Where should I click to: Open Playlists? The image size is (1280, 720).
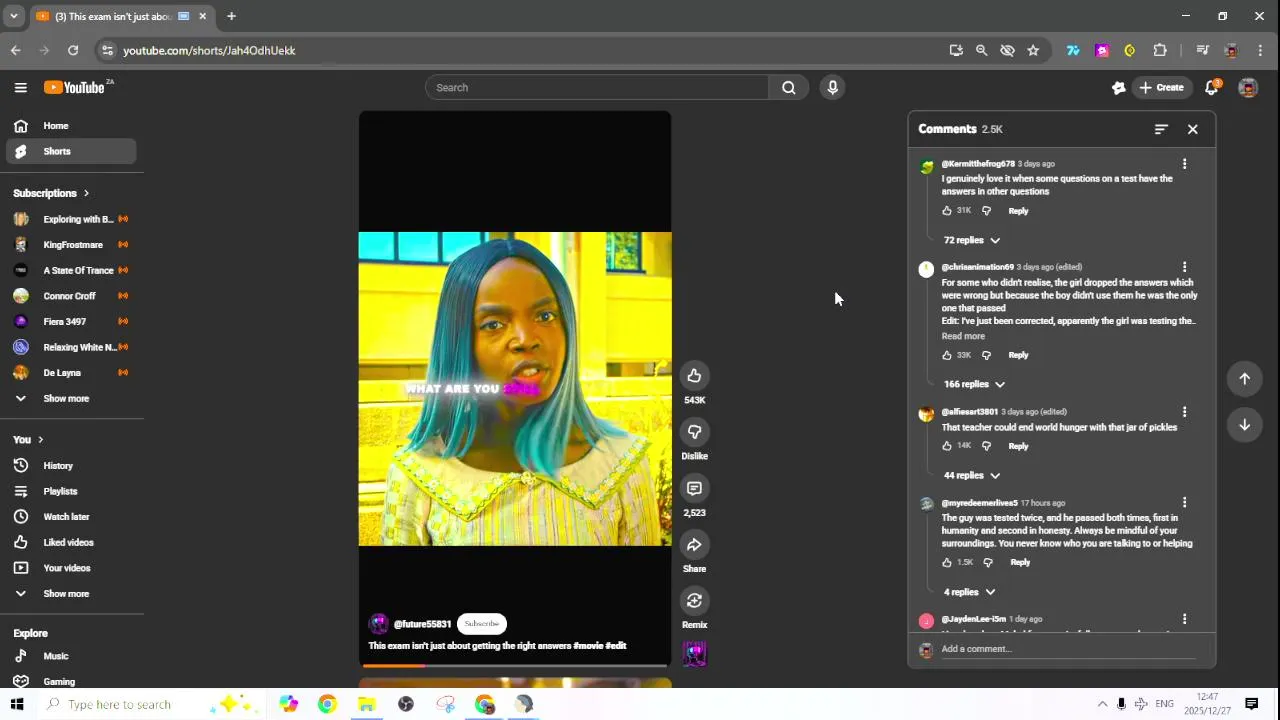70,491
